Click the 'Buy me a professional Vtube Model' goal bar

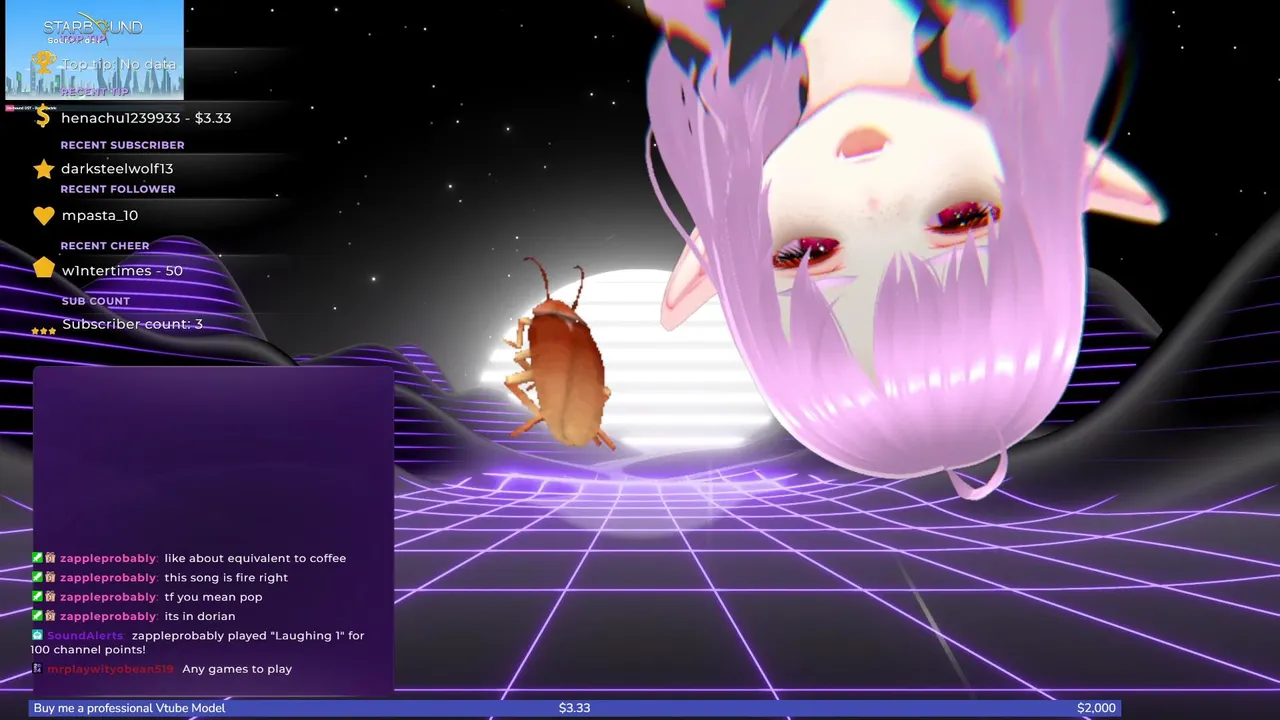(575, 708)
